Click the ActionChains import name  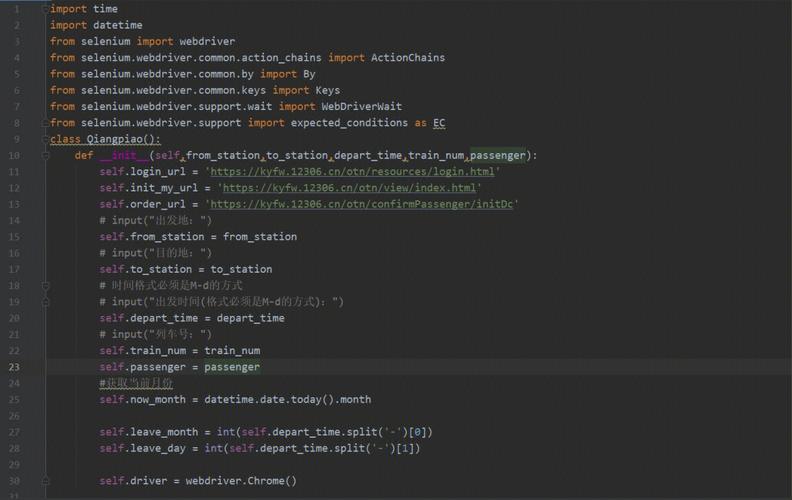(408, 58)
